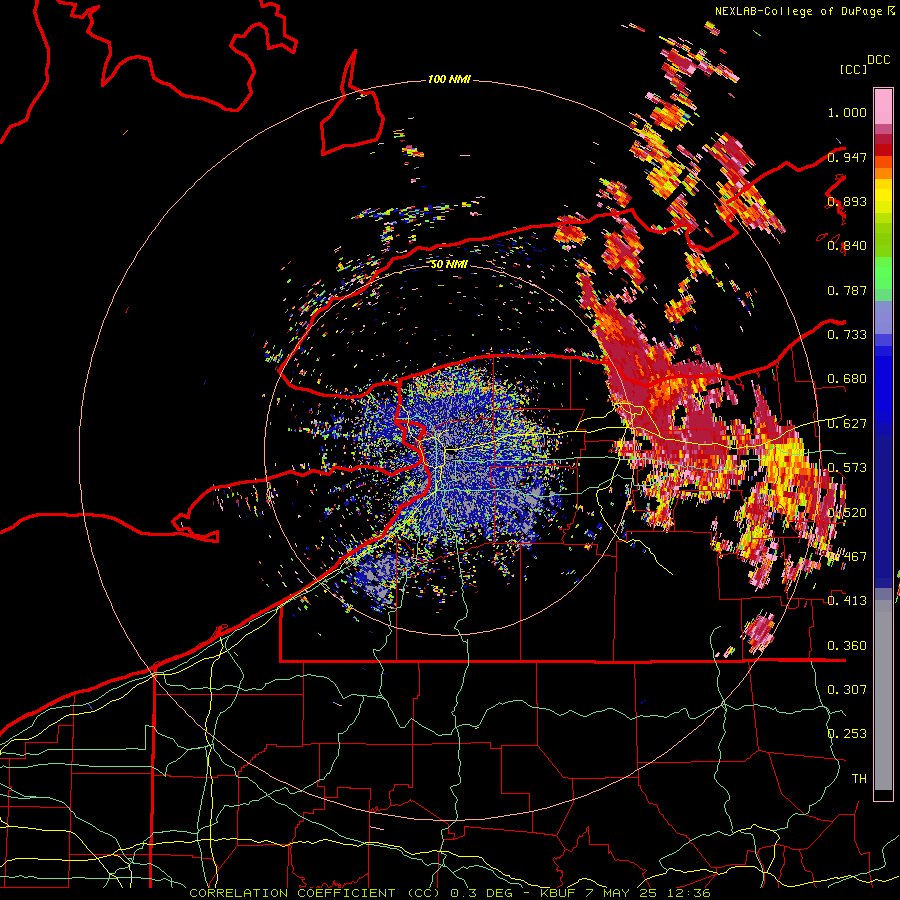Click the pink top segment of the color bar
This screenshot has height=900, width=900.
click(883, 106)
